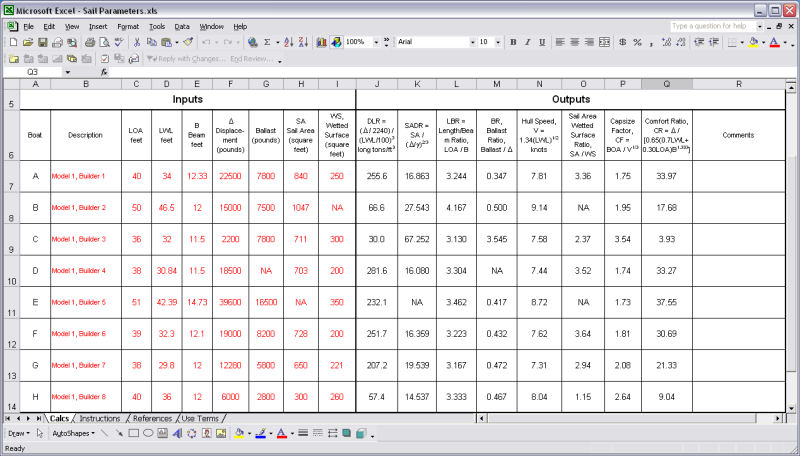
Task: Toggle Underline formatting
Action: [x=541, y=42]
